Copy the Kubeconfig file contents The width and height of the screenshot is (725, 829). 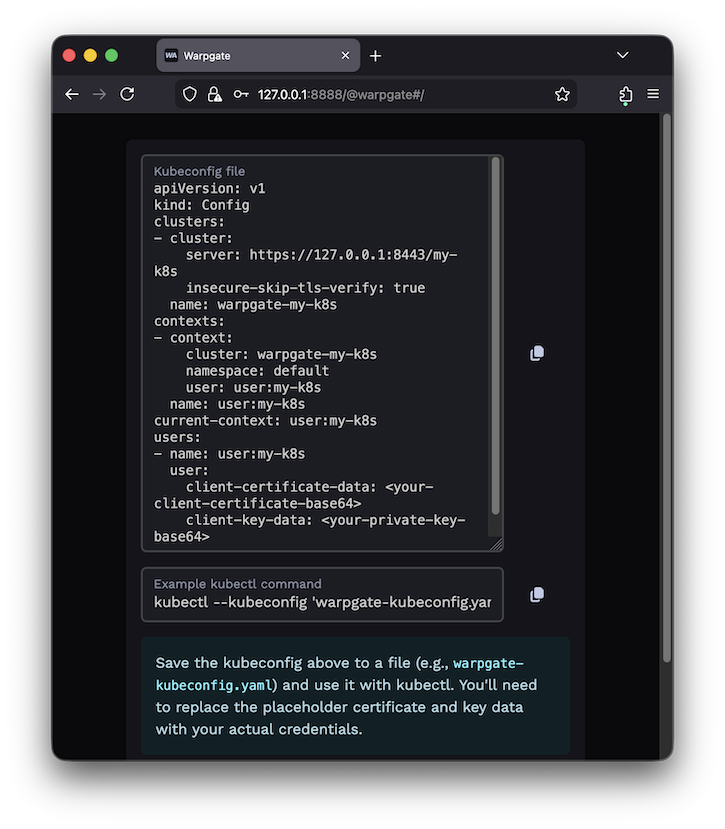click(x=537, y=353)
